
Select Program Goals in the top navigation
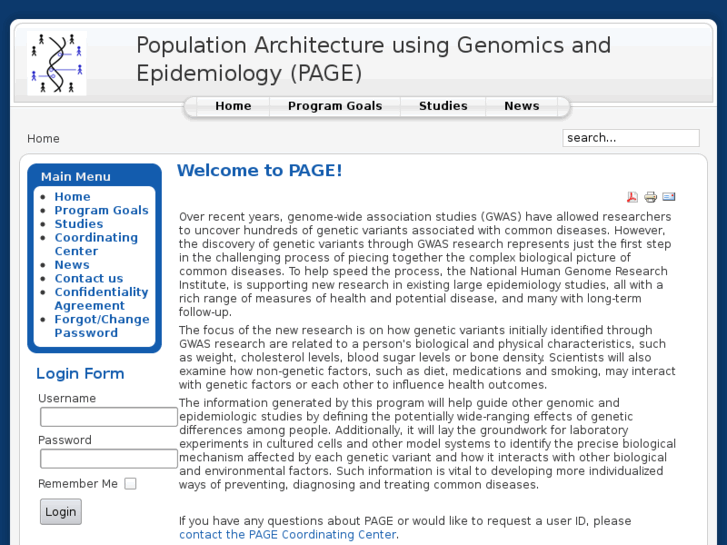coord(335,106)
